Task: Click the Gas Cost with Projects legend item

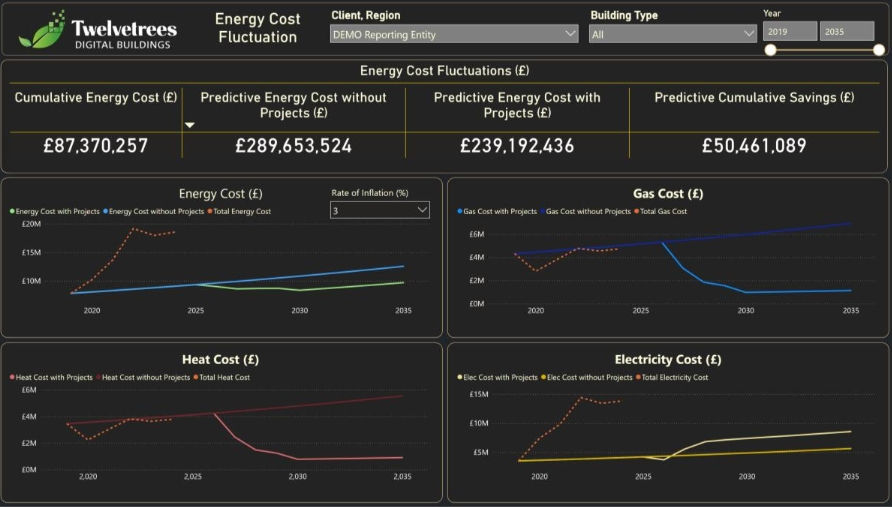Action: click(x=497, y=211)
